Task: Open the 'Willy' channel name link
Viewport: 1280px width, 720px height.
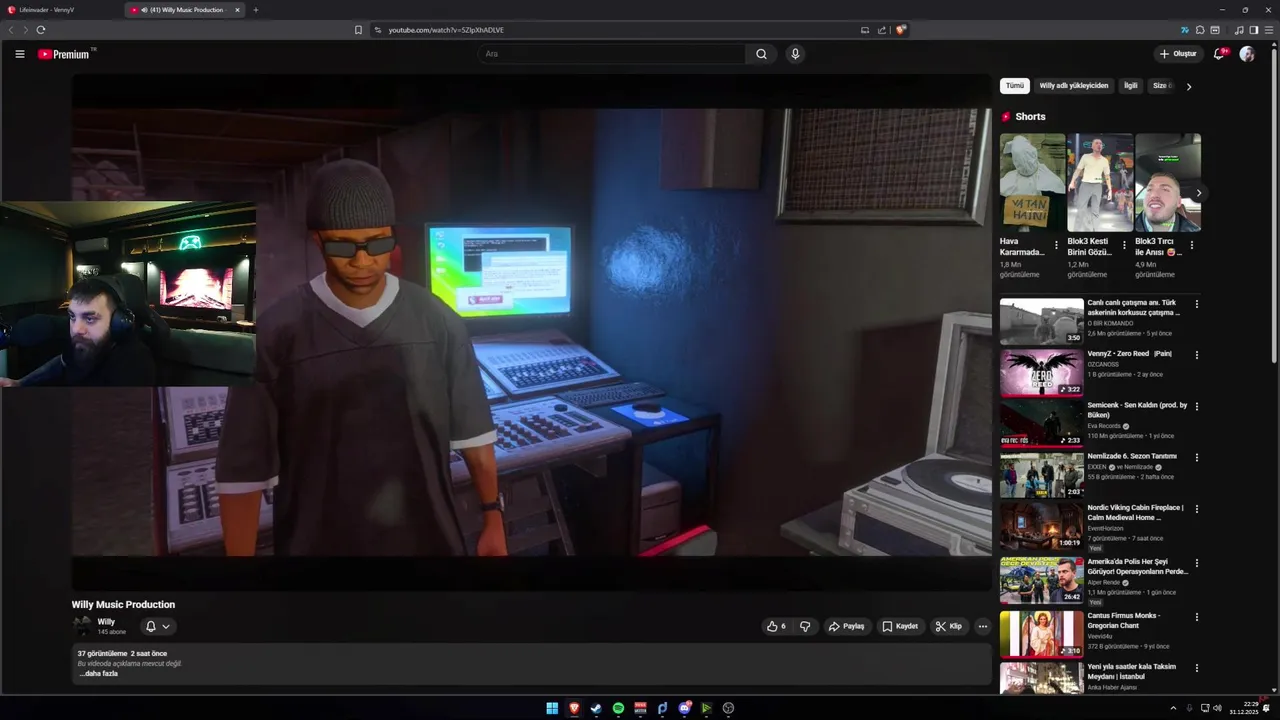Action: tap(106, 622)
